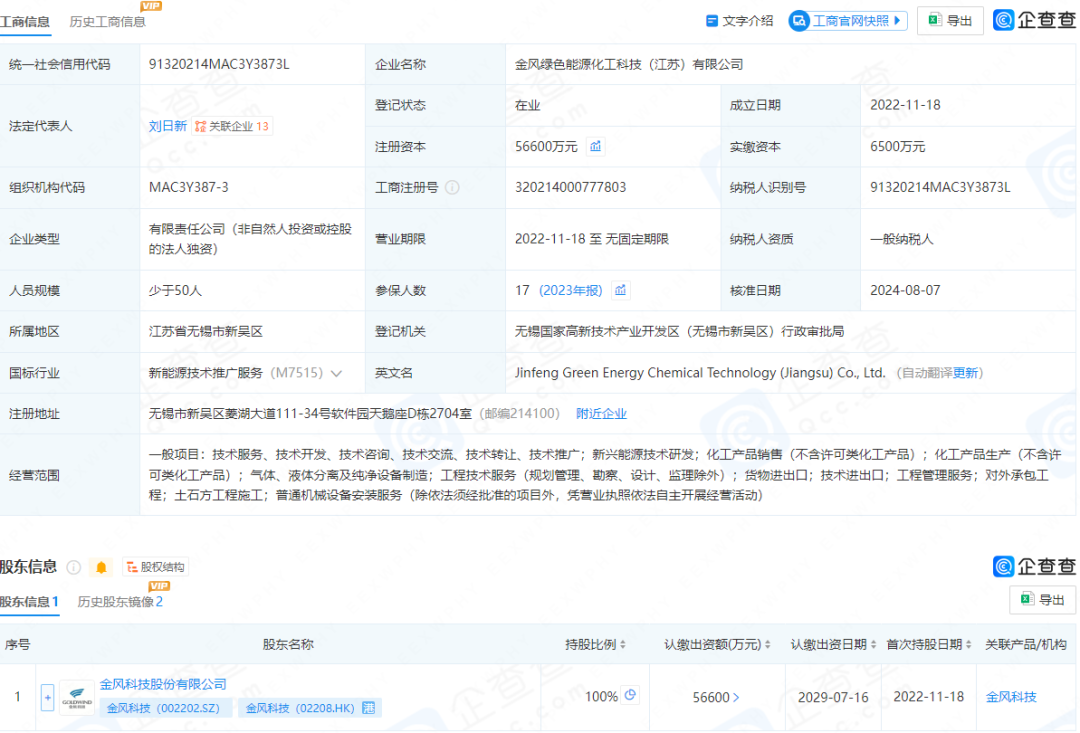Open the 56600 subscribed capital detail link
Image resolution: width=1080 pixels, height=733 pixels.
coord(716,697)
